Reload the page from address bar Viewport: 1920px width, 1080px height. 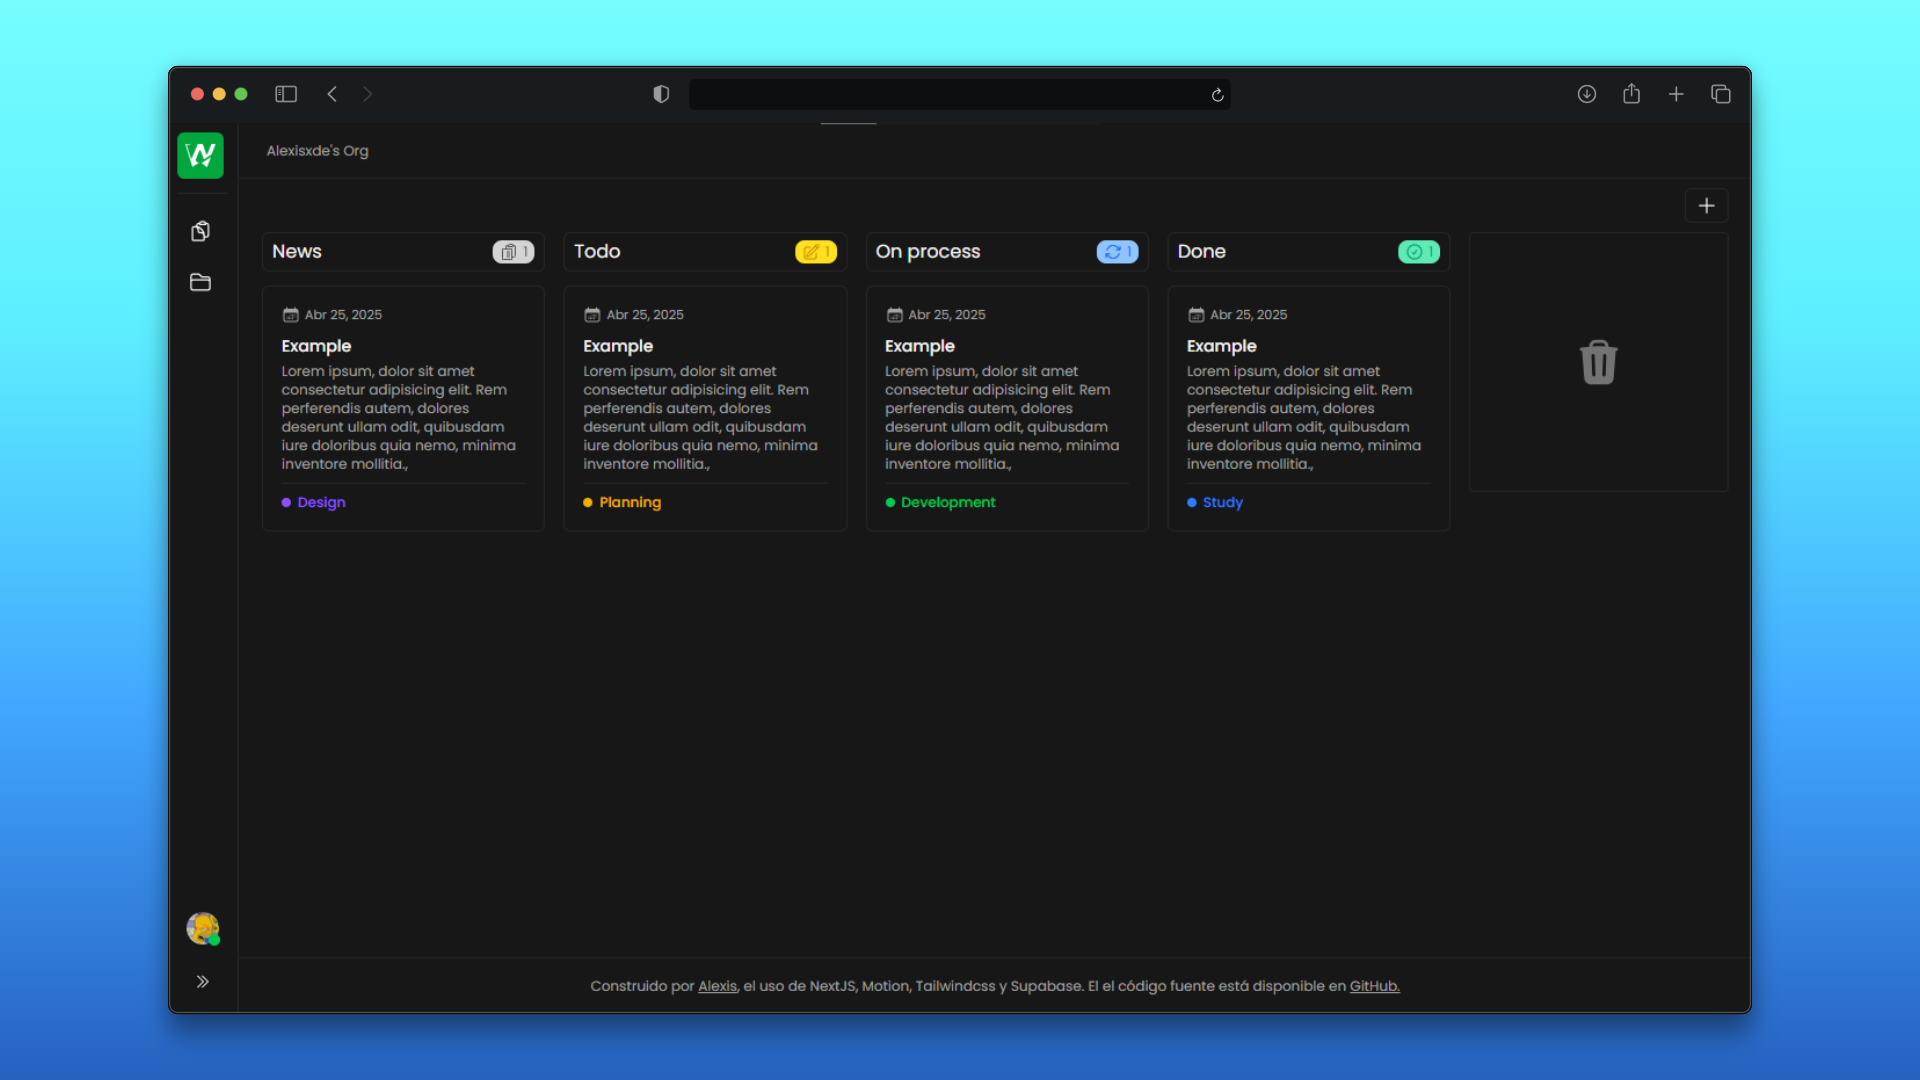(1217, 95)
